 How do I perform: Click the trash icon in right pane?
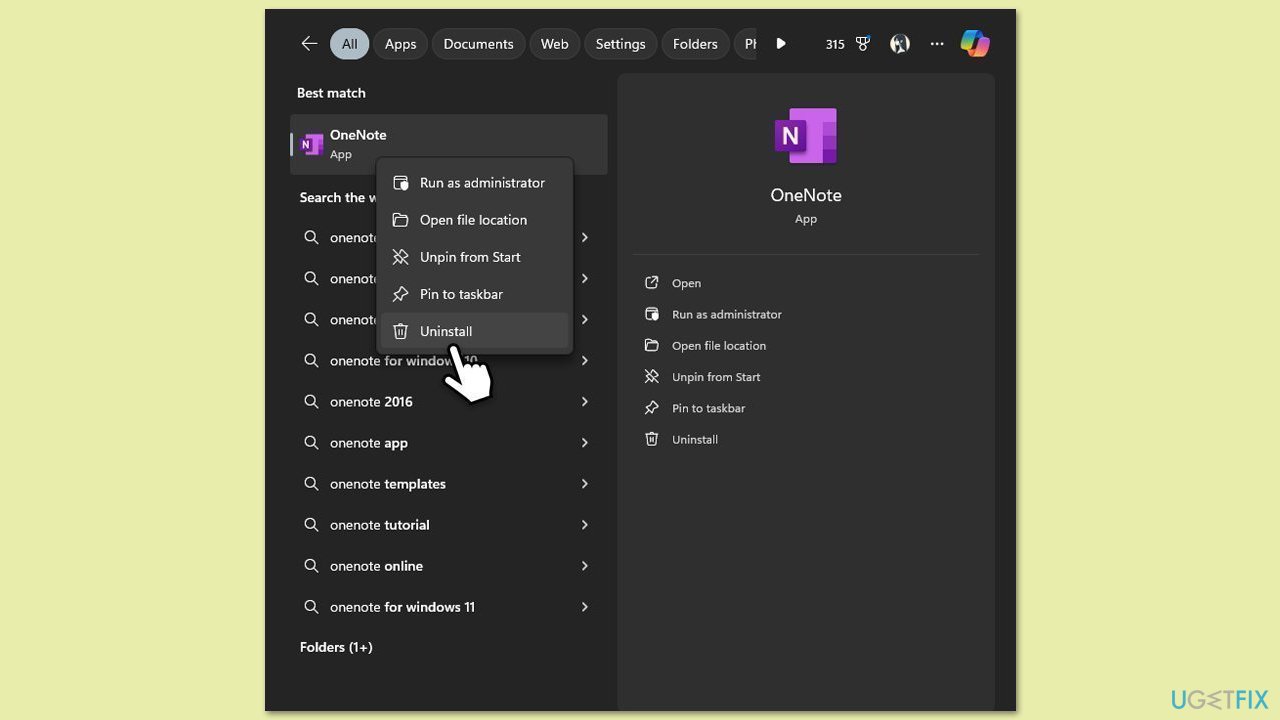coord(652,439)
